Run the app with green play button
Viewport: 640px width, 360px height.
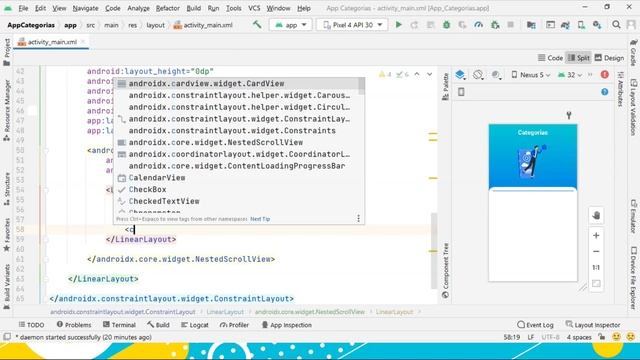click(398, 25)
